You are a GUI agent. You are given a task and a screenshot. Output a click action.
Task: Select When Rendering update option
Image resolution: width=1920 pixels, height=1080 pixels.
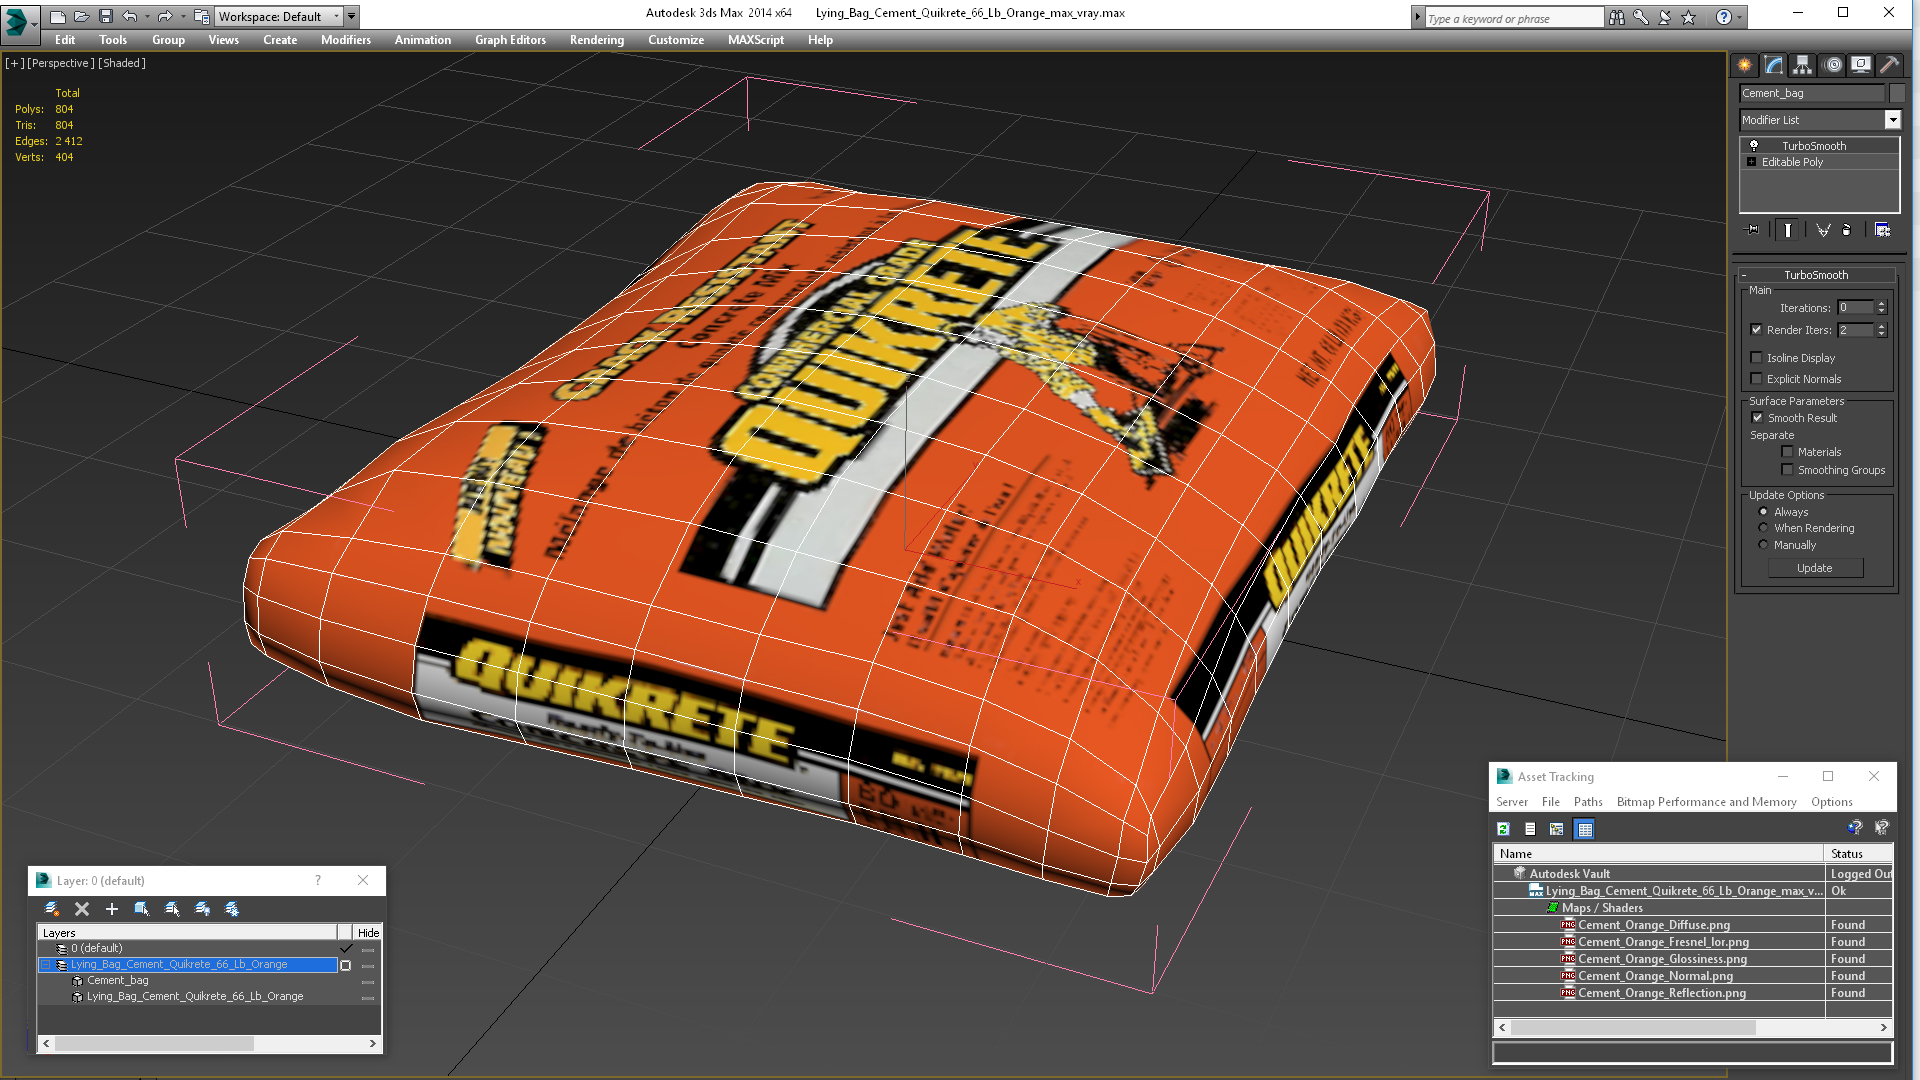click(1764, 528)
